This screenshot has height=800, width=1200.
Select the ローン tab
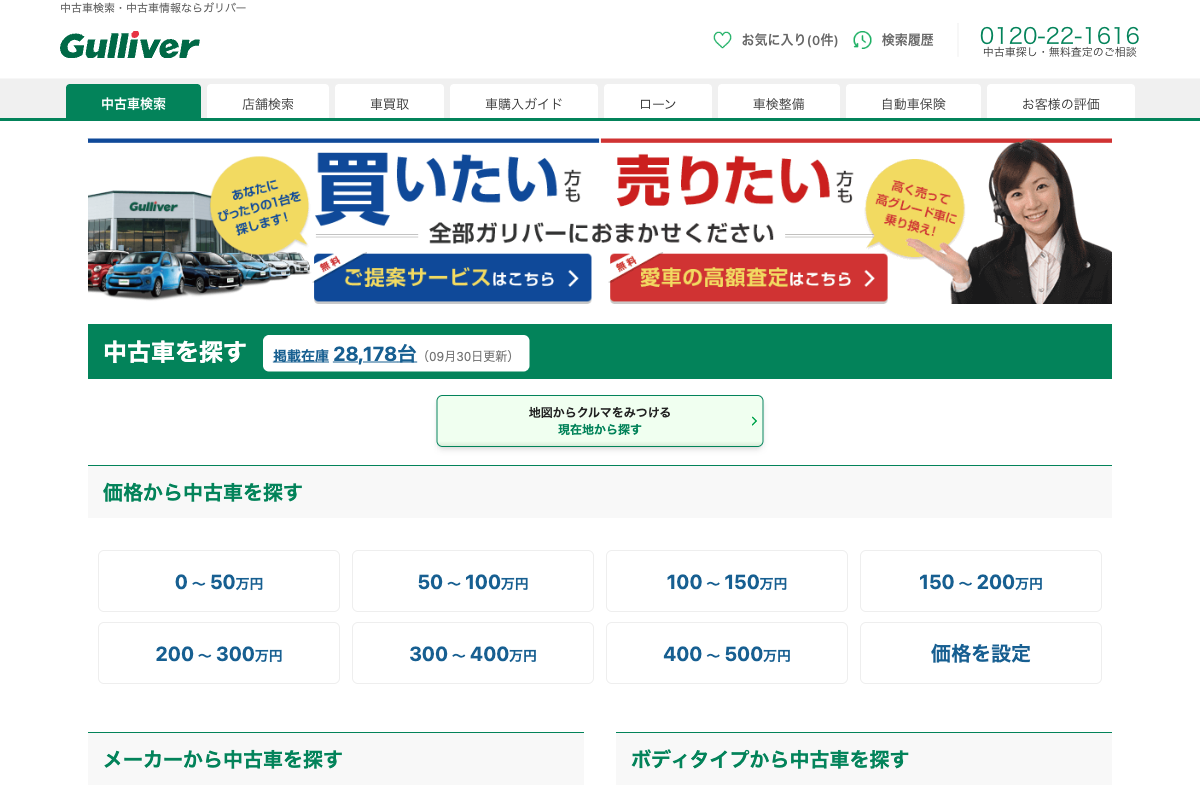[x=657, y=103]
